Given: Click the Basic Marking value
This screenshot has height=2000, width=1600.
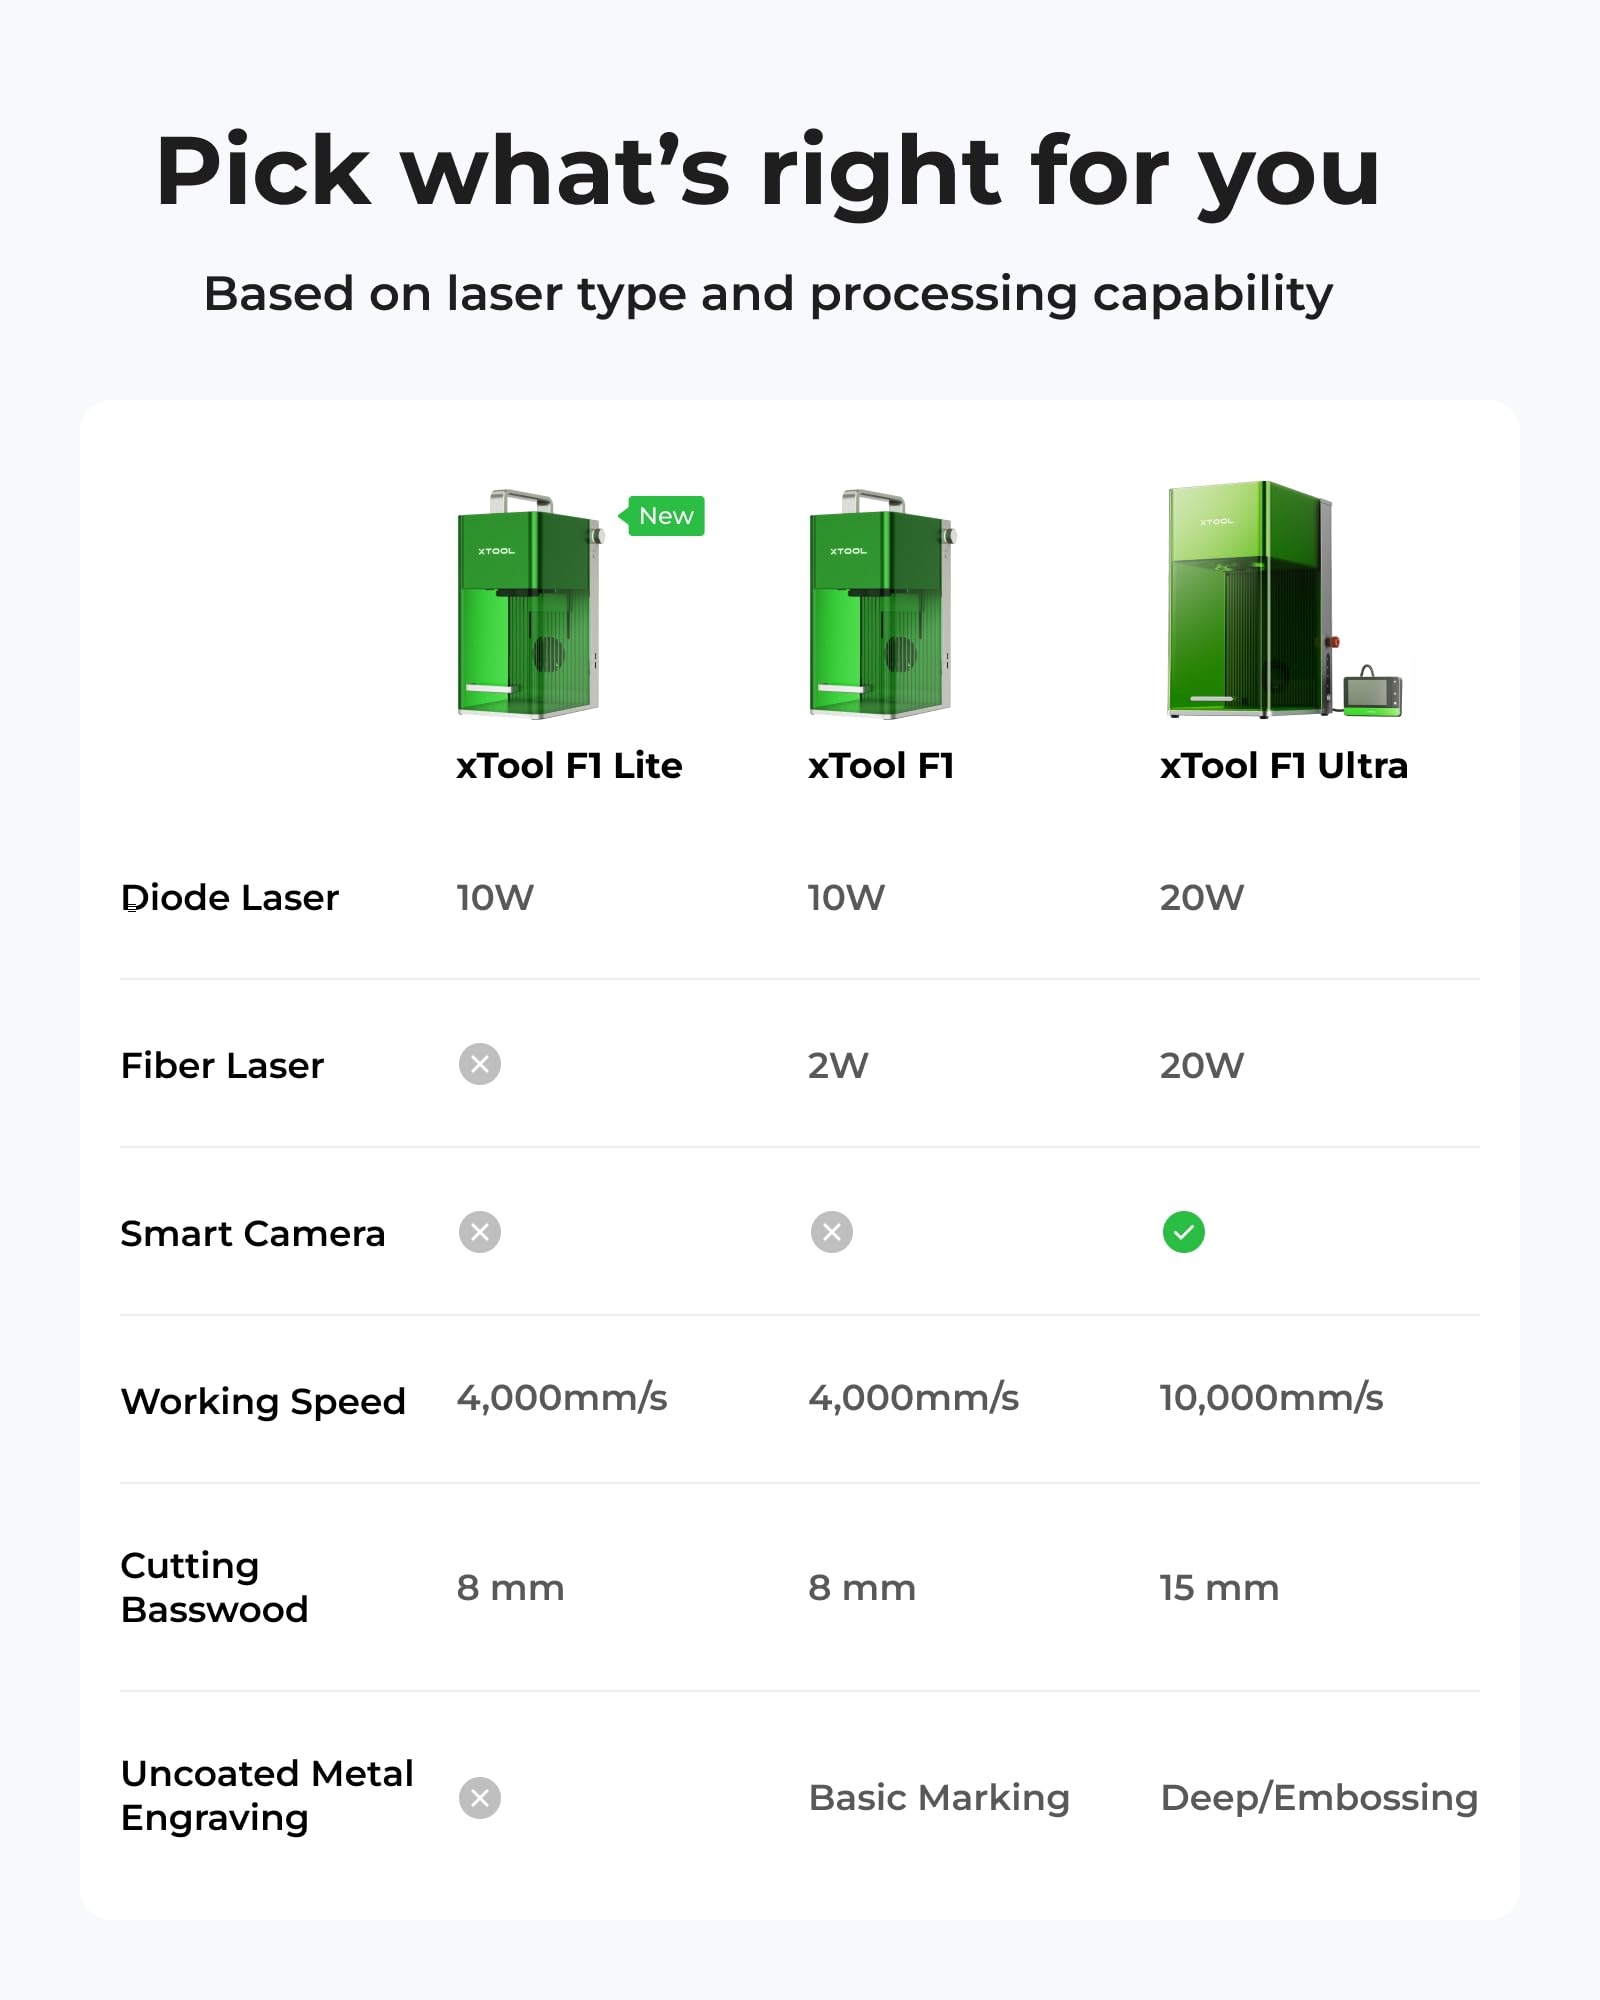Looking at the screenshot, I should pyautogui.click(x=939, y=1798).
